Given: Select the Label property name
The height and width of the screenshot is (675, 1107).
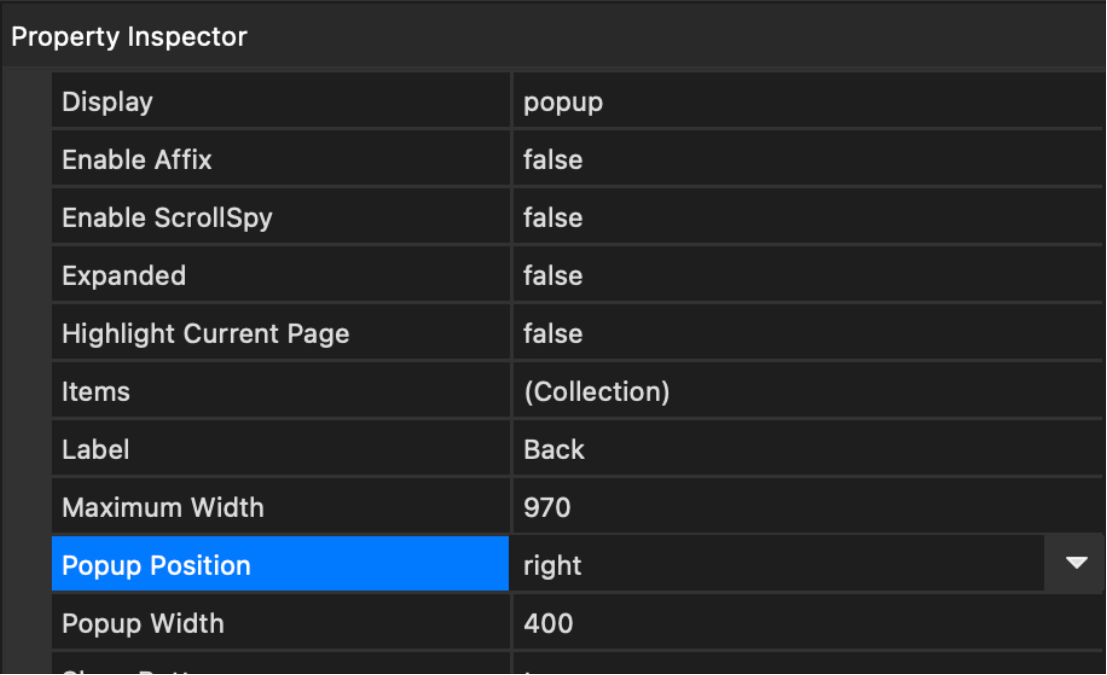Looking at the screenshot, I should [x=96, y=449].
